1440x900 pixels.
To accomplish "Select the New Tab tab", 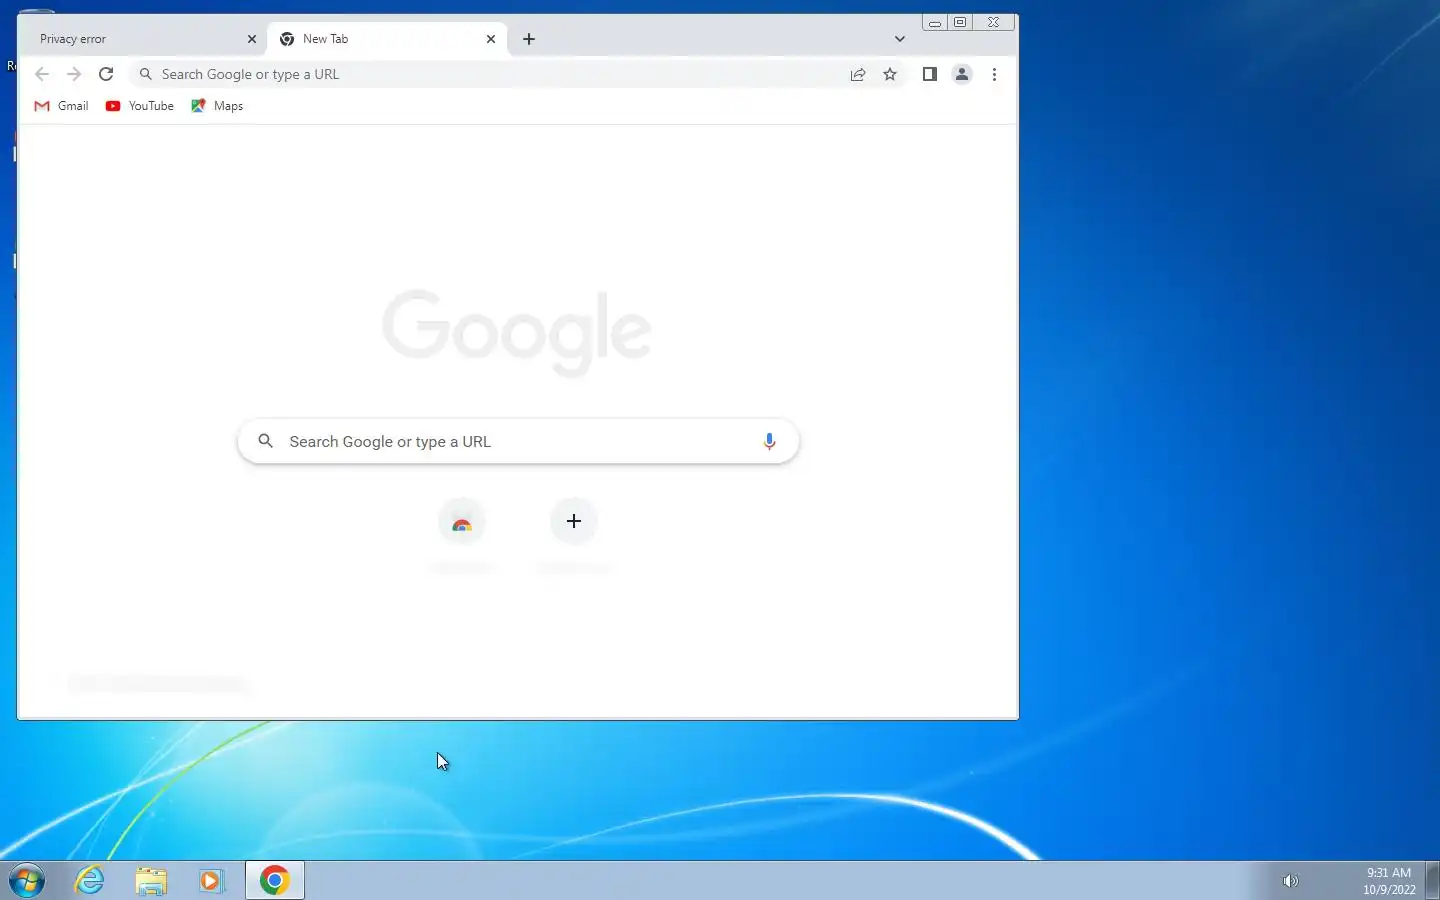I will 386,39.
